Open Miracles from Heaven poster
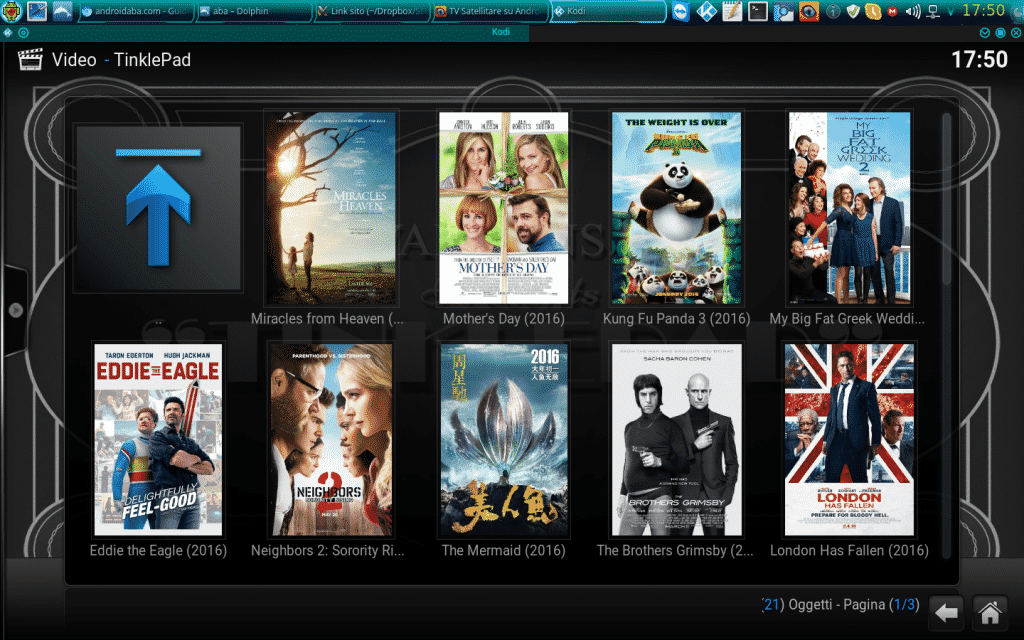The height and width of the screenshot is (640, 1024). click(330, 208)
